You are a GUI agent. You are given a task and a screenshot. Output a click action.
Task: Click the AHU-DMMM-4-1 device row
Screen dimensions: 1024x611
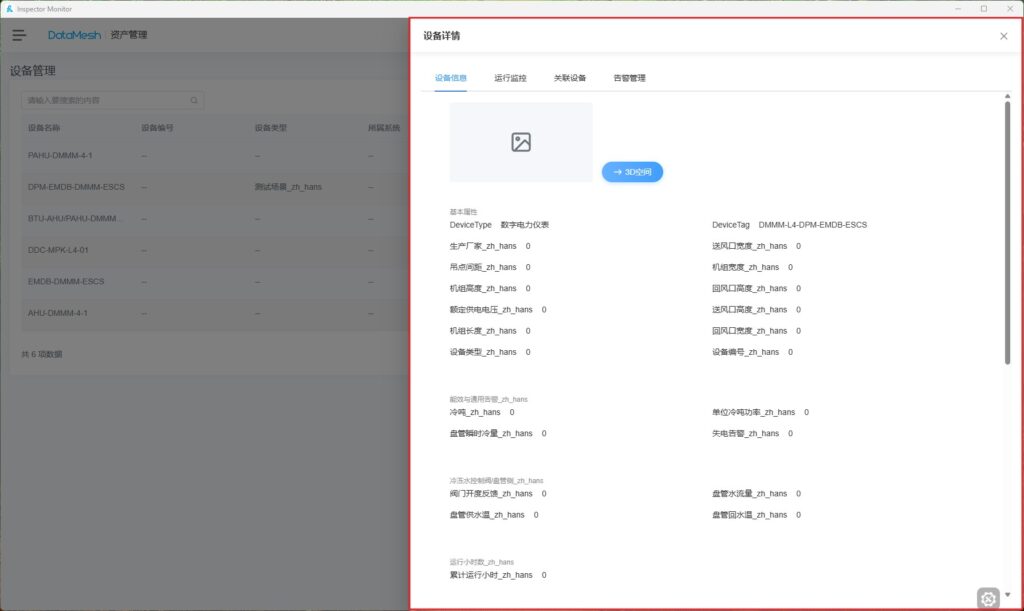coord(58,313)
